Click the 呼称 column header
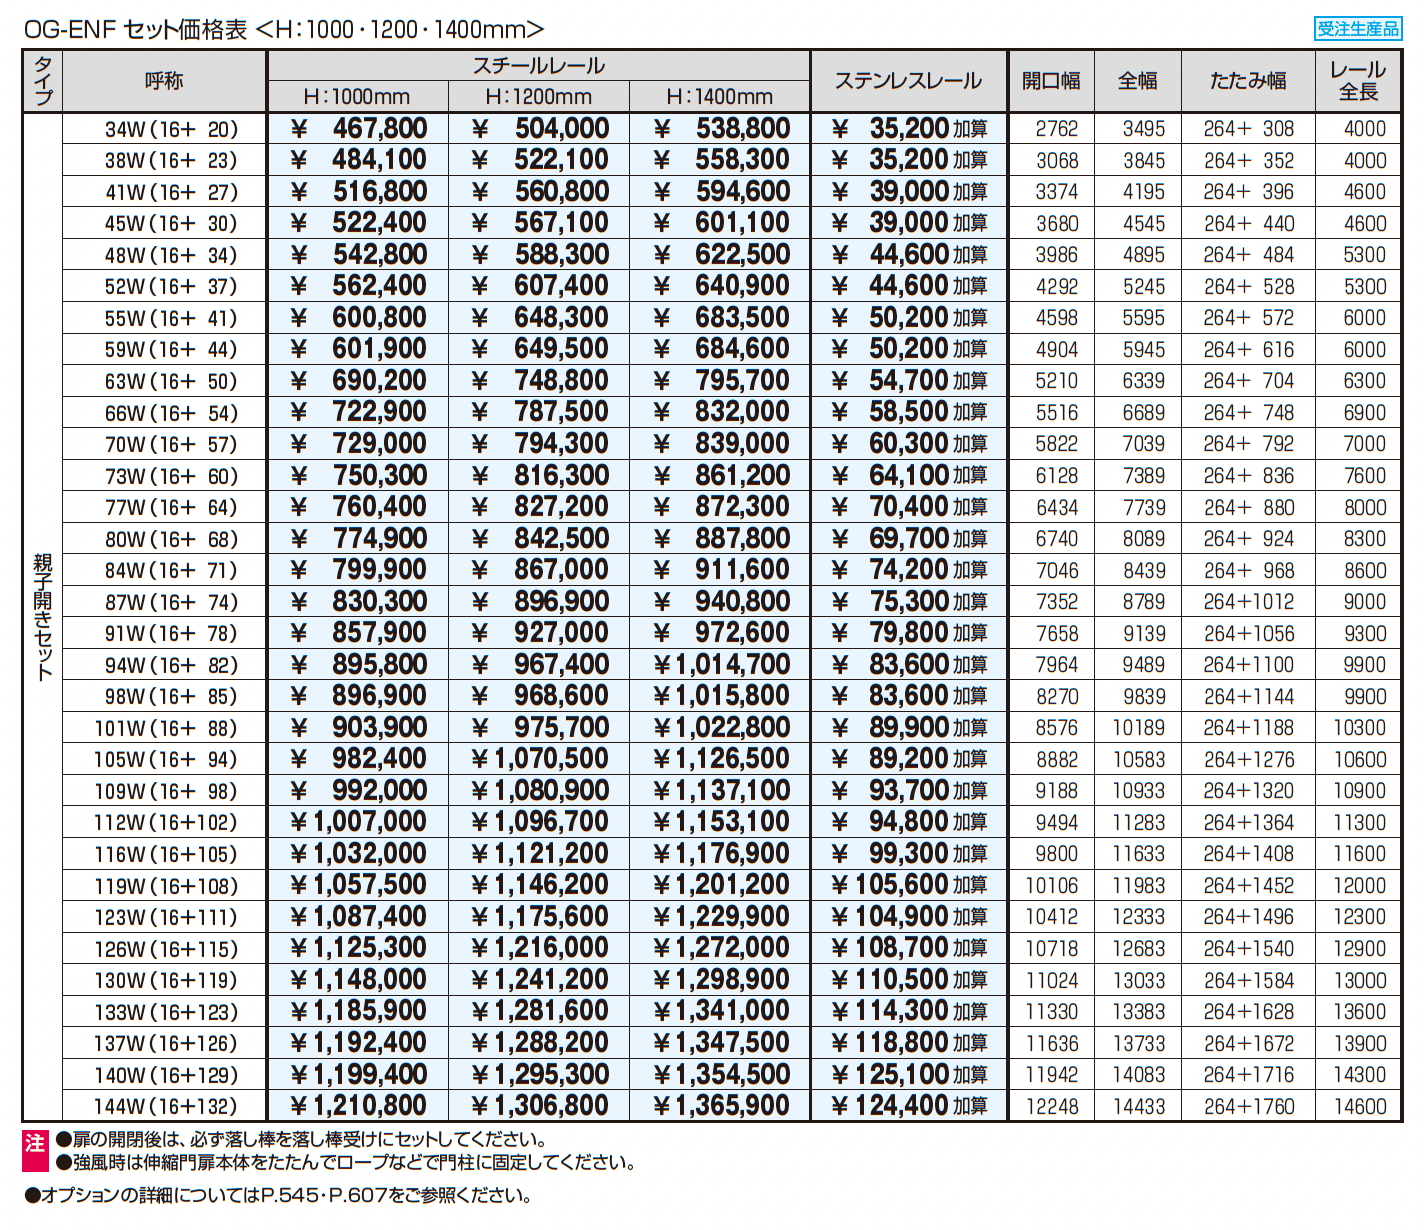The height and width of the screenshot is (1230, 1424). coord(164,81)
